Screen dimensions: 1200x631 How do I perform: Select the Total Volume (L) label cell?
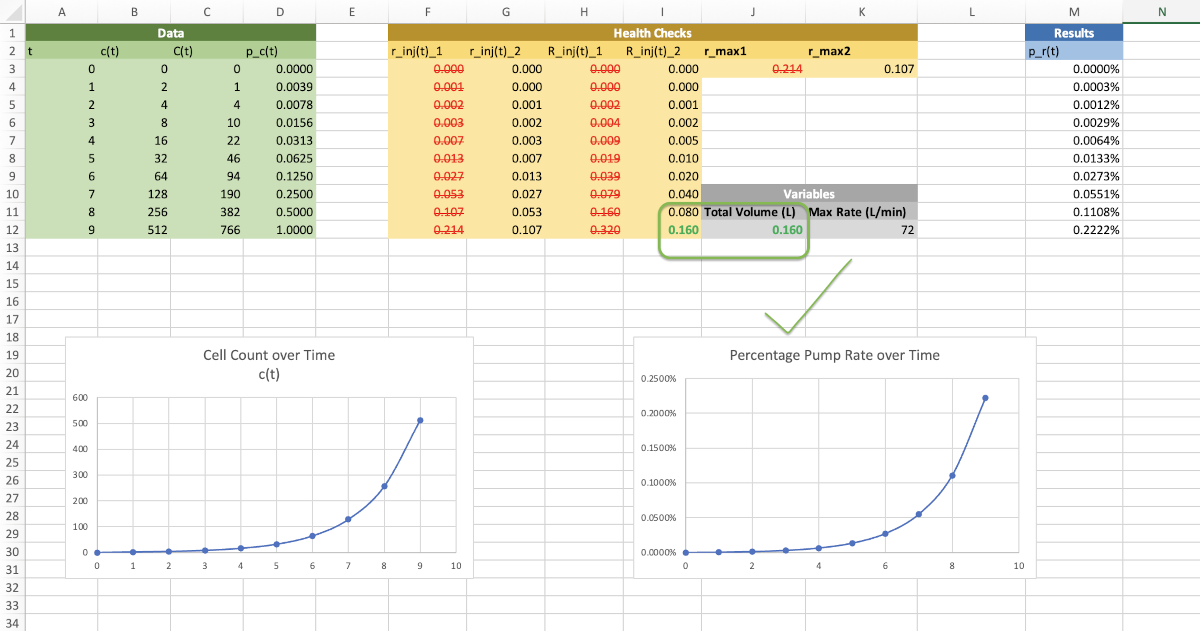point(754,212)
